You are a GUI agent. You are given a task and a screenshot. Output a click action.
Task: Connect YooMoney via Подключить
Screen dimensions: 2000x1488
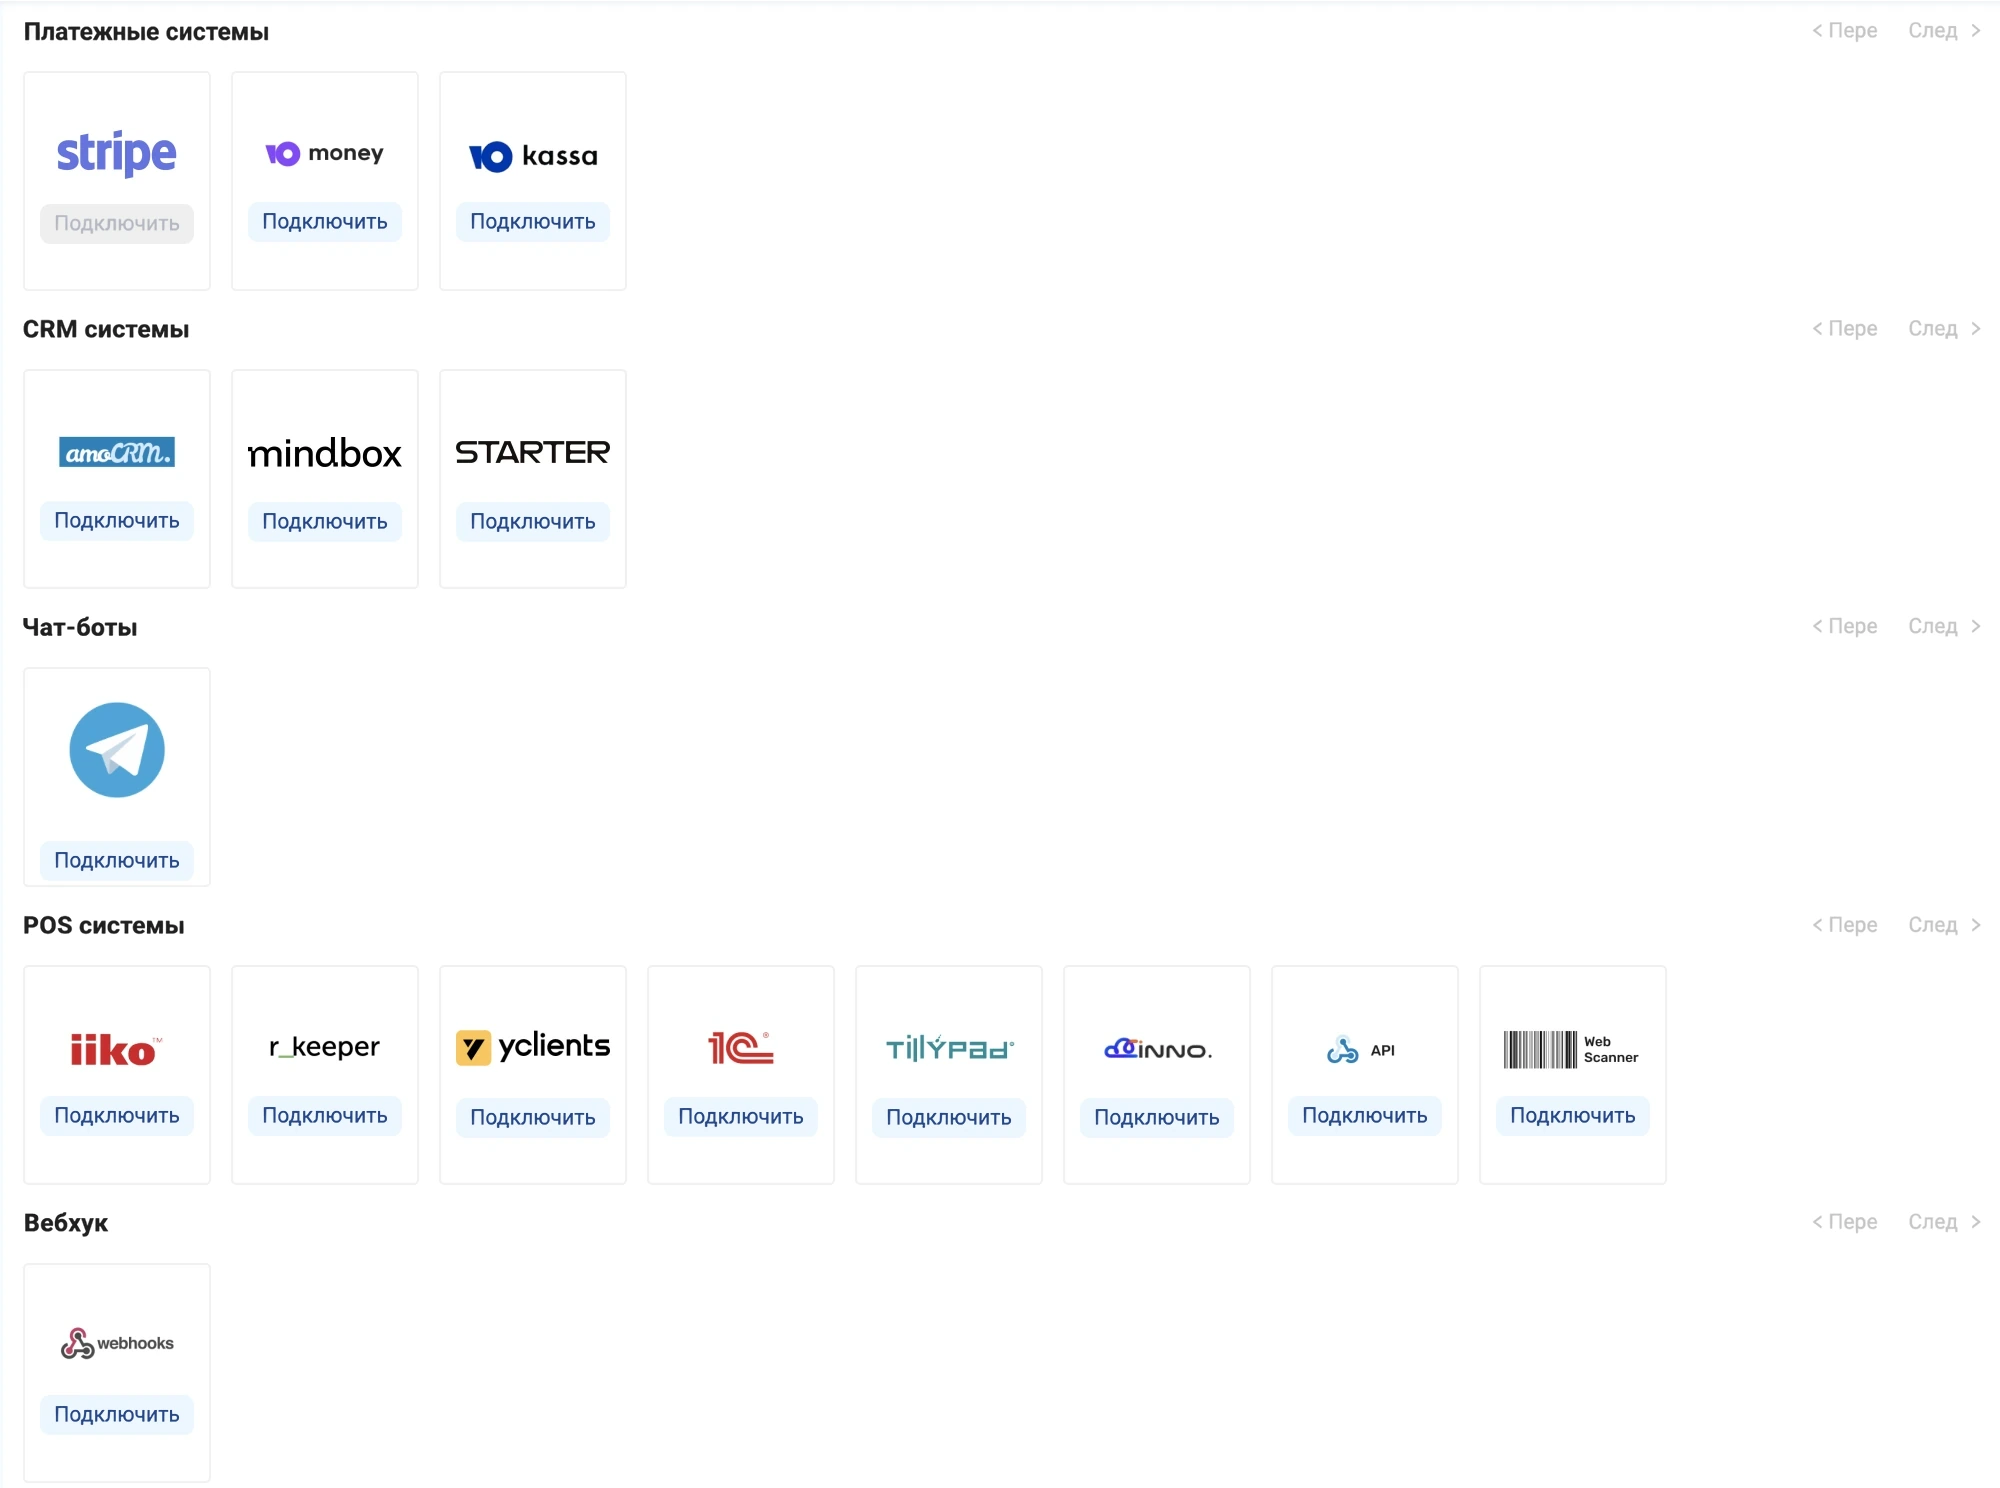pos(325,221)
